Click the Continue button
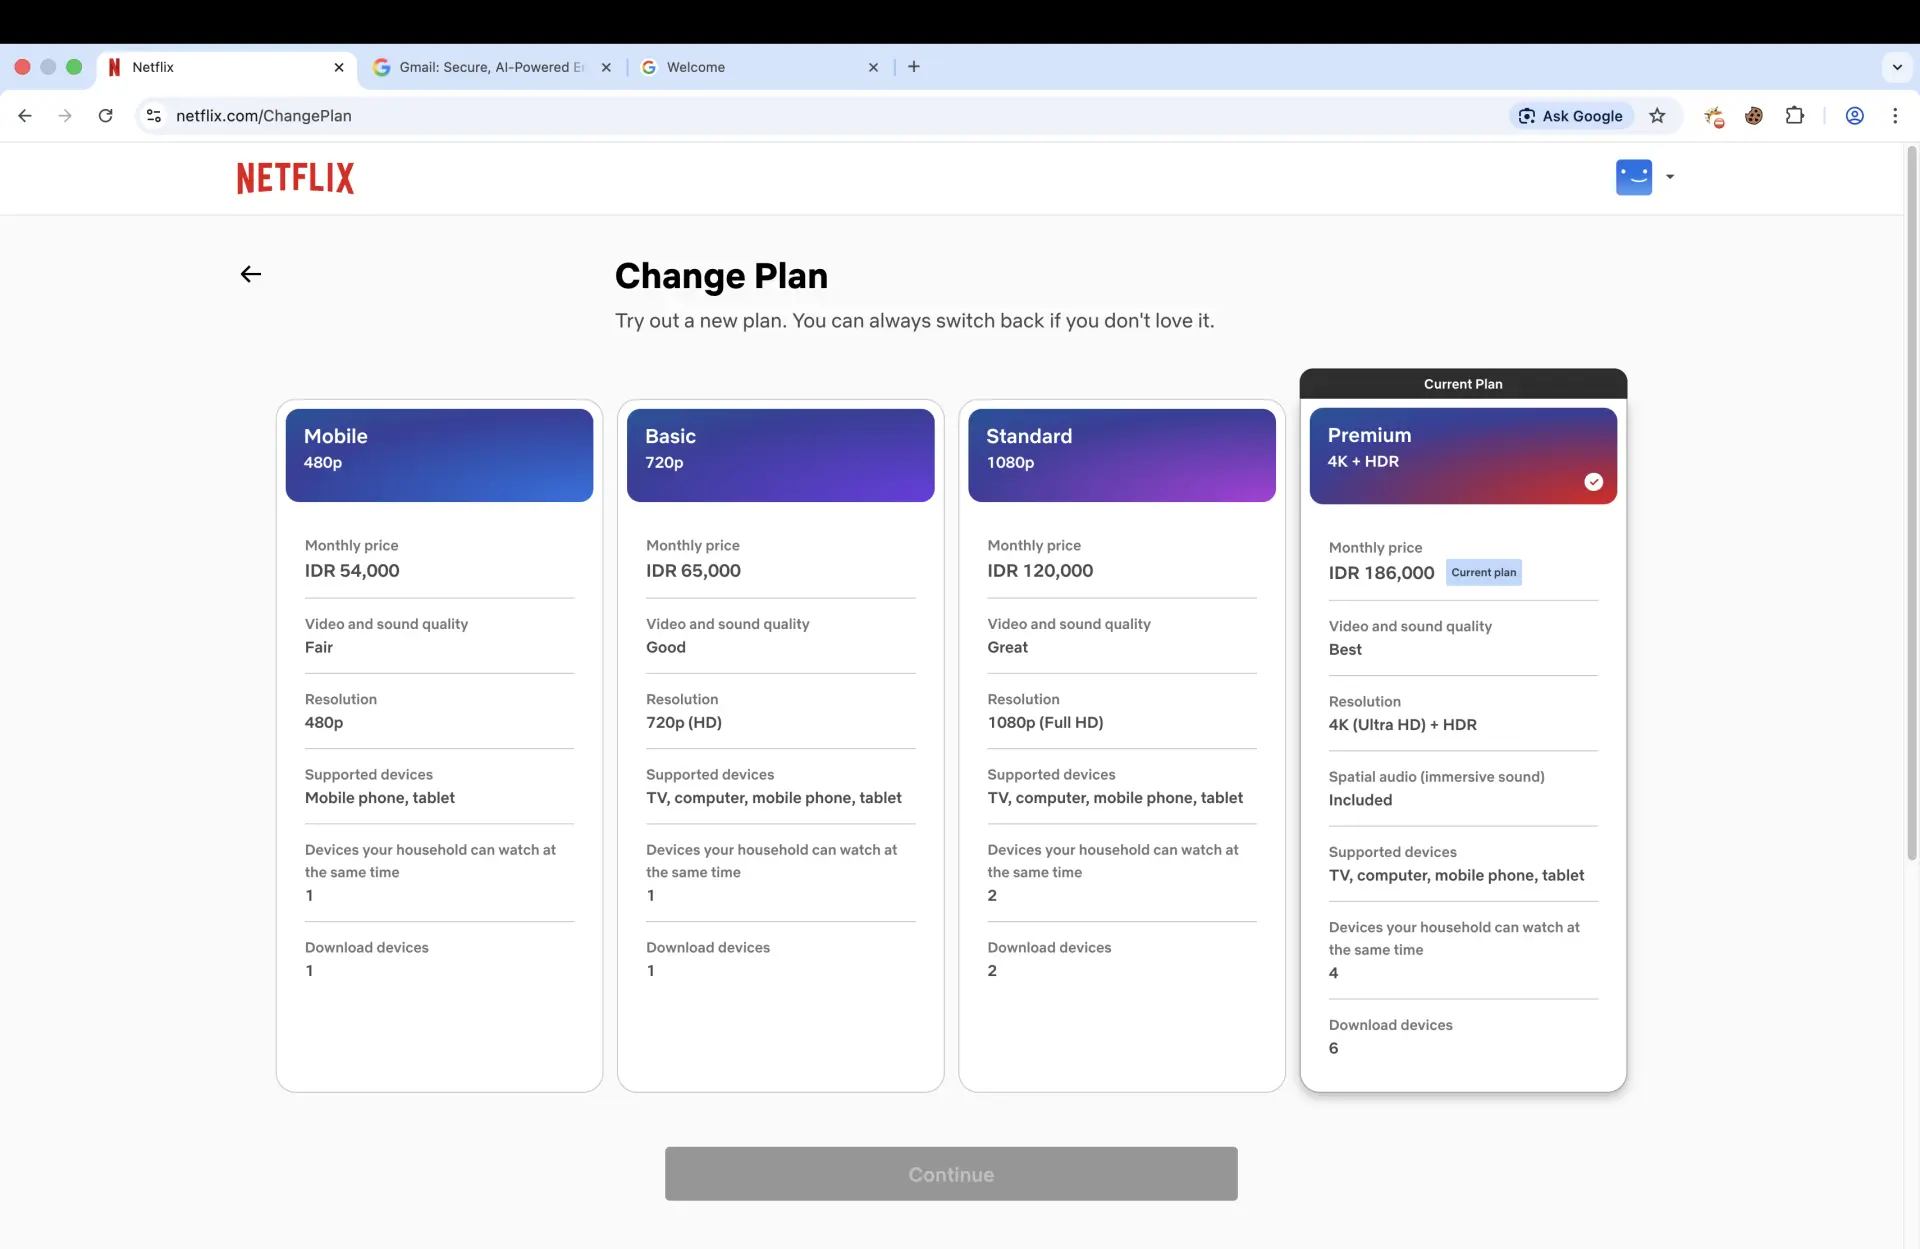The width and height of the screenshot is (1920, 1249). pos(951,1174)
